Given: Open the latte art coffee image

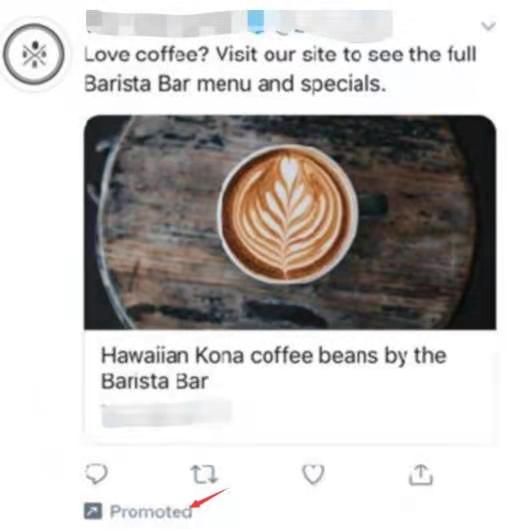Looking at the screenshot, I should click(x=290, y=222).
